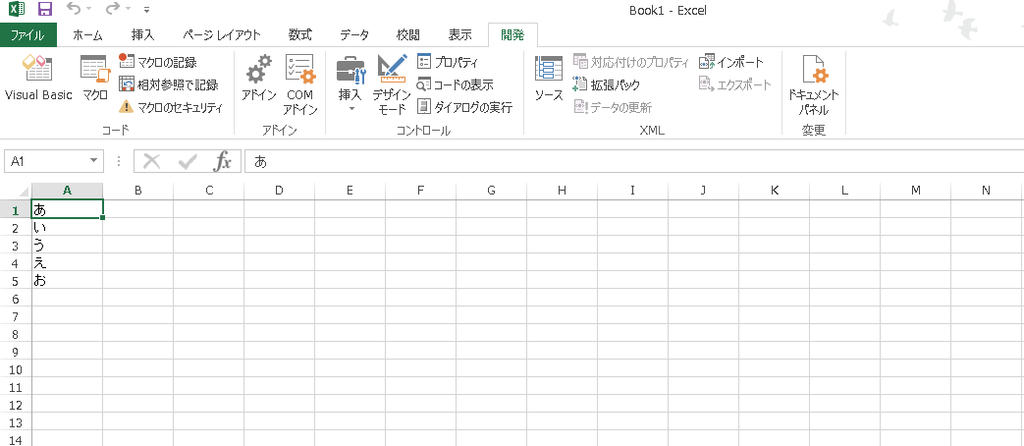Switch to the ページ レイアウト tab
The width and height of the screenshot is (1024, 446).
(x=221, y=35)
